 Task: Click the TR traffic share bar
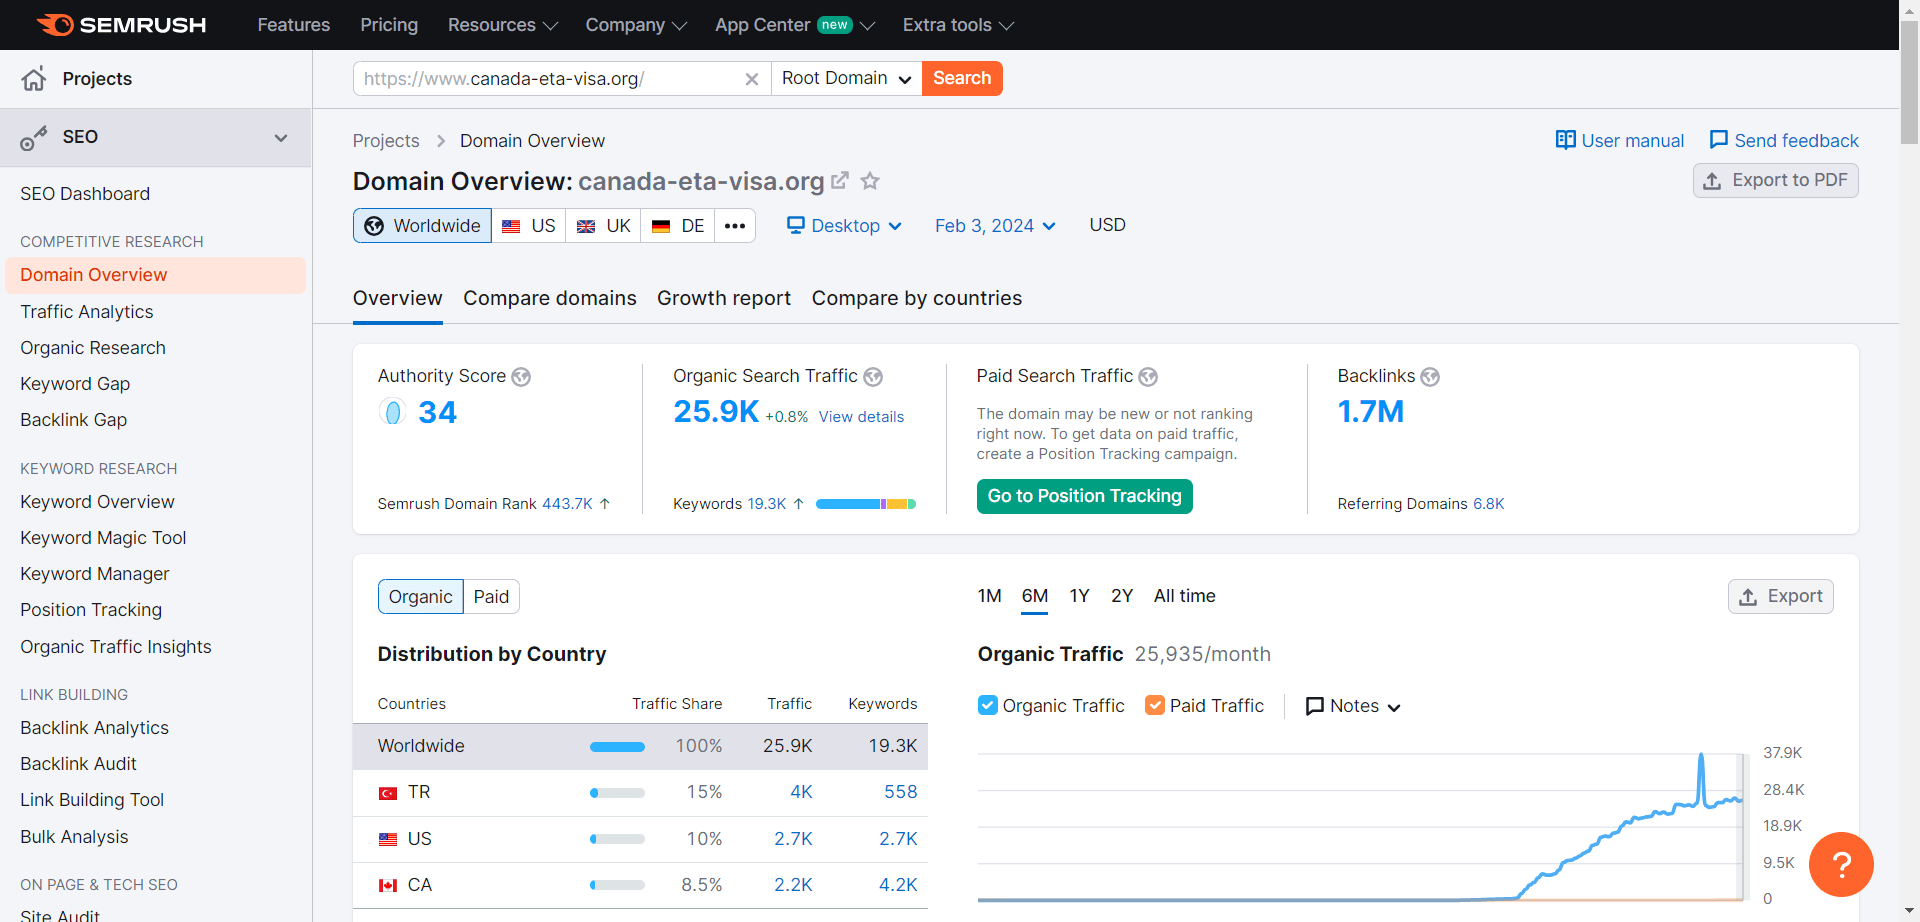point(617,793)
